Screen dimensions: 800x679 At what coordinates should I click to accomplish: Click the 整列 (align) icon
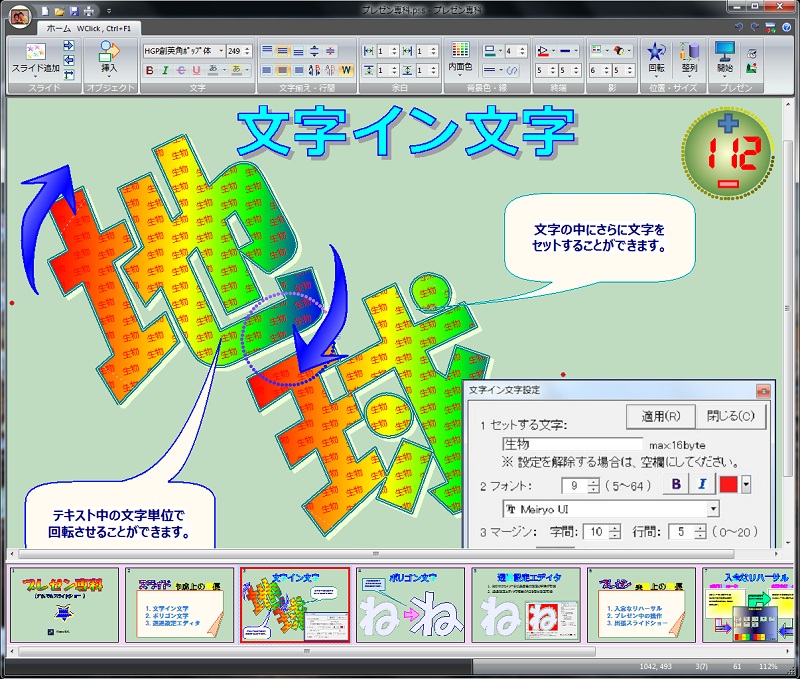tap(688, 52)
